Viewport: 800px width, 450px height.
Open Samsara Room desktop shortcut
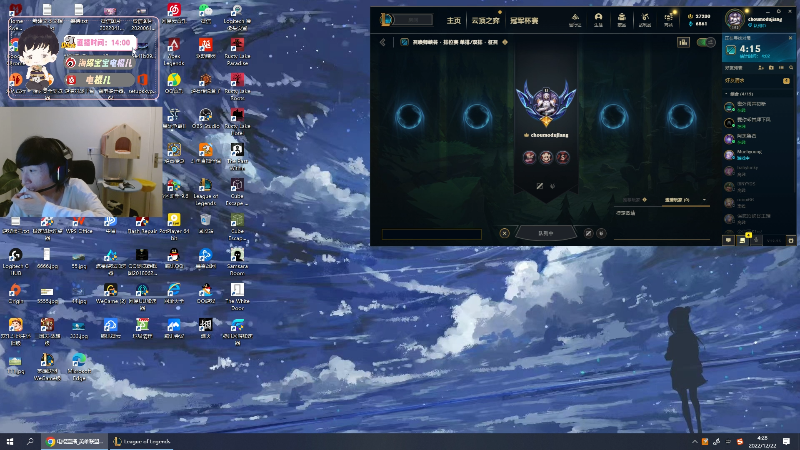237,262
